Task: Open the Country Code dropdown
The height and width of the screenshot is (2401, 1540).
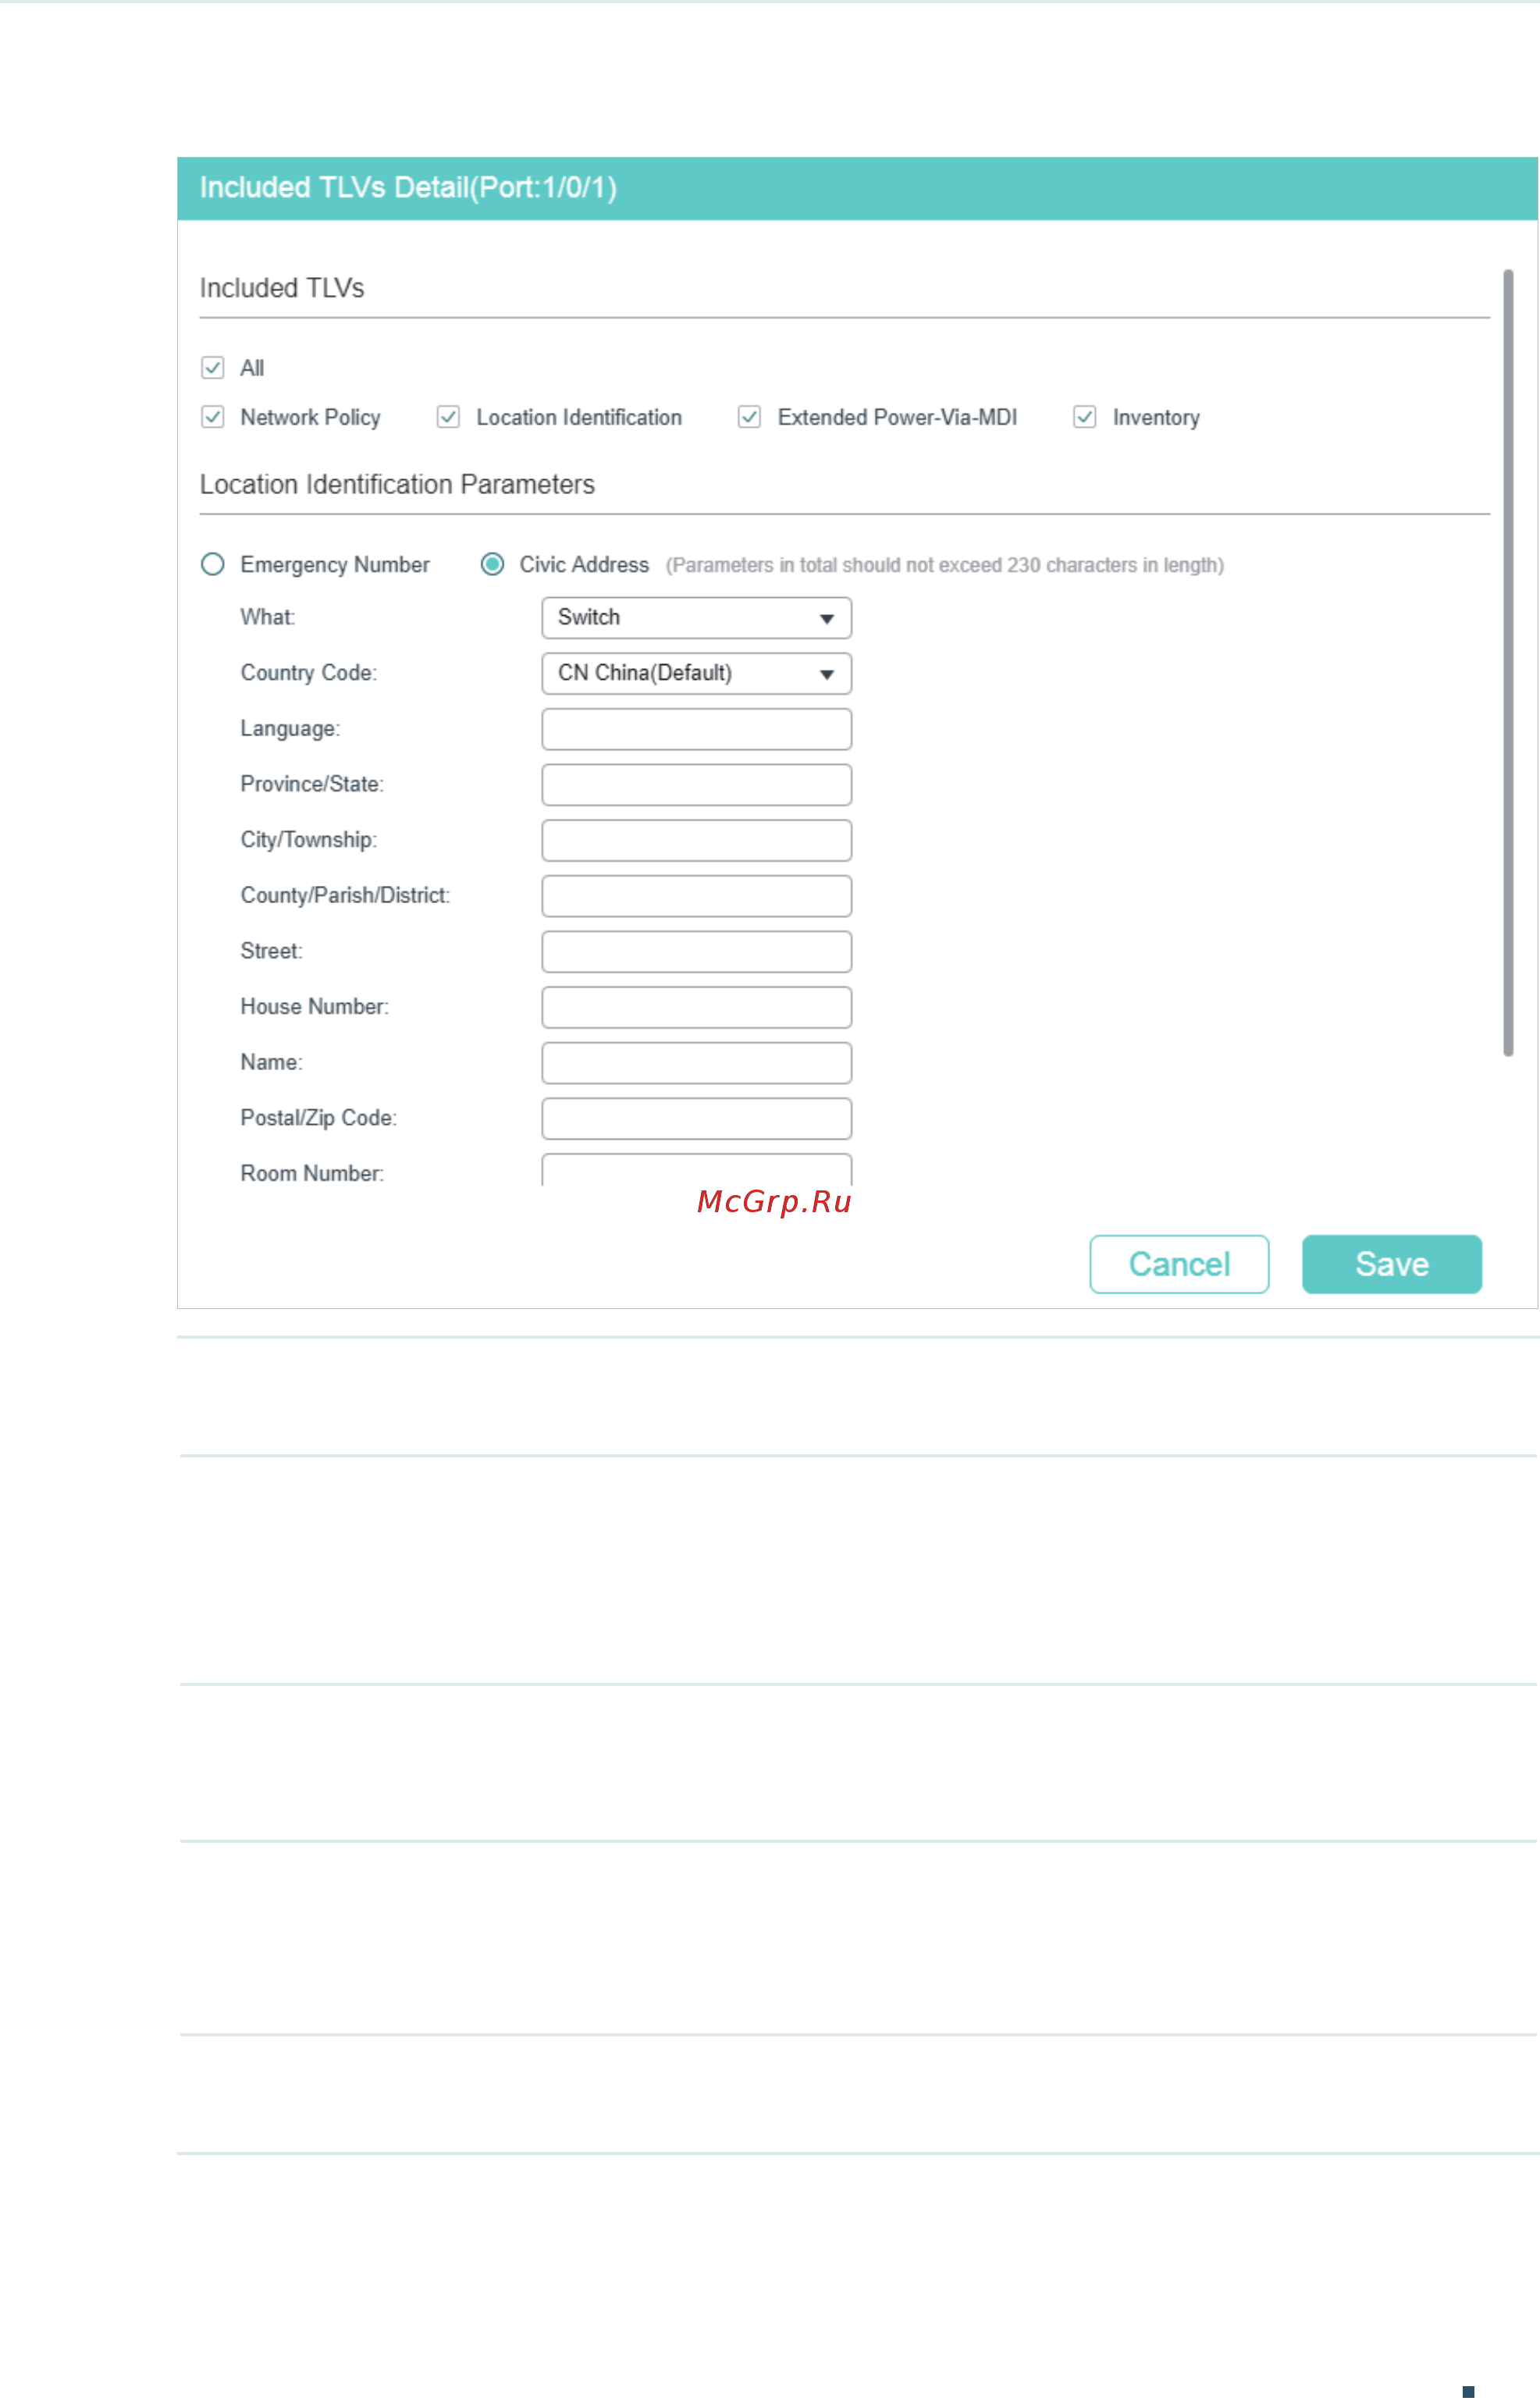Action: point(697,674)
